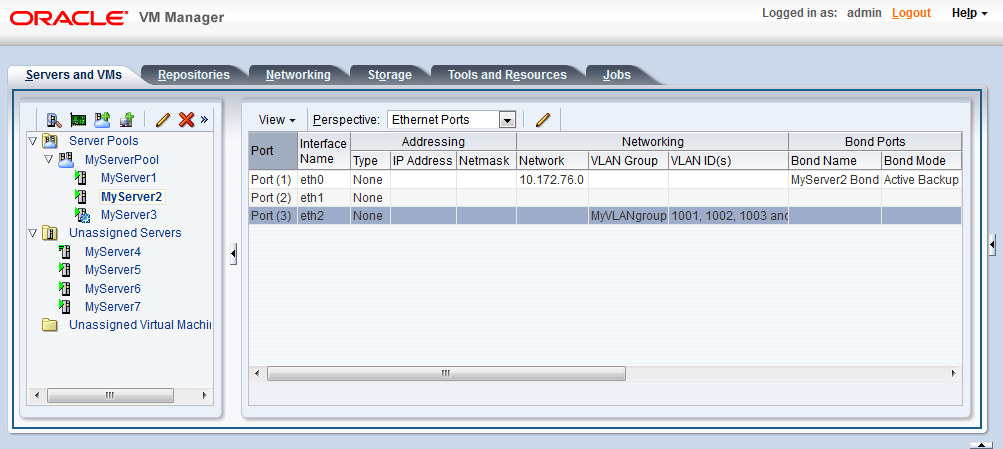The height and width of the screenshot is (449, 1003).
Task: Click the MyServer6 server icon
Action: point(64,288)
